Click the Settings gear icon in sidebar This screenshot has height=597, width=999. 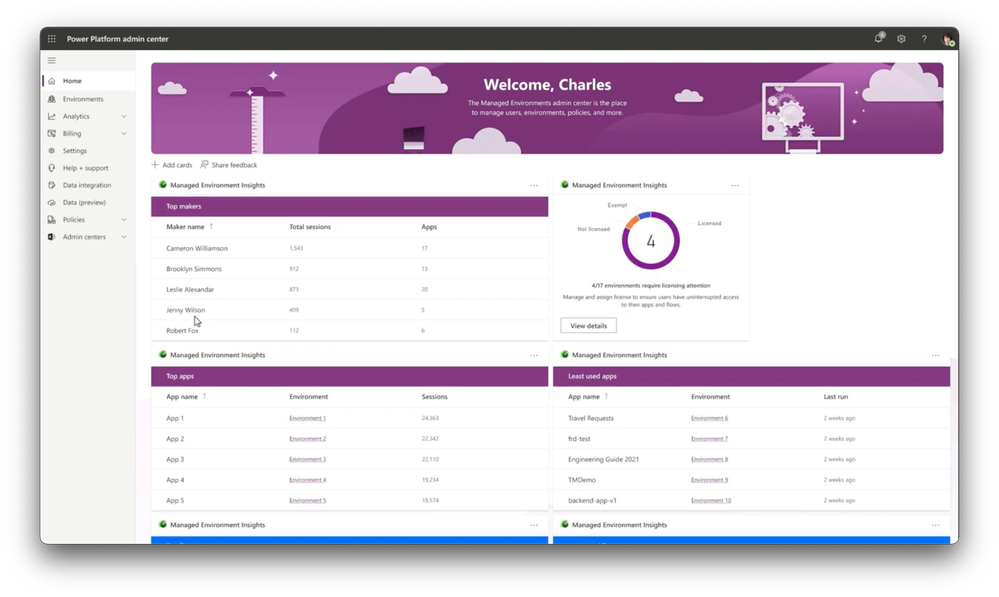coord(52,150)
